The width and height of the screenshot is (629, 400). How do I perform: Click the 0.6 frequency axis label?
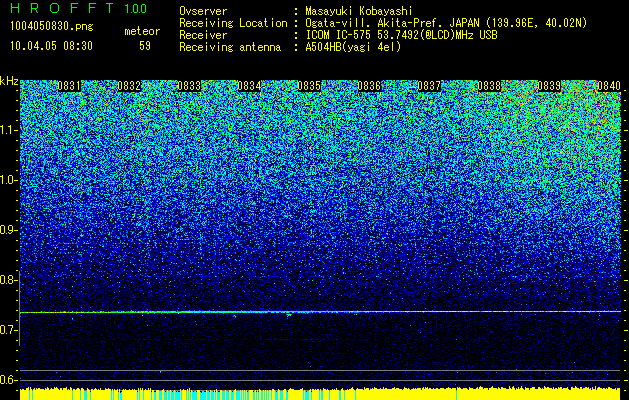9,380
